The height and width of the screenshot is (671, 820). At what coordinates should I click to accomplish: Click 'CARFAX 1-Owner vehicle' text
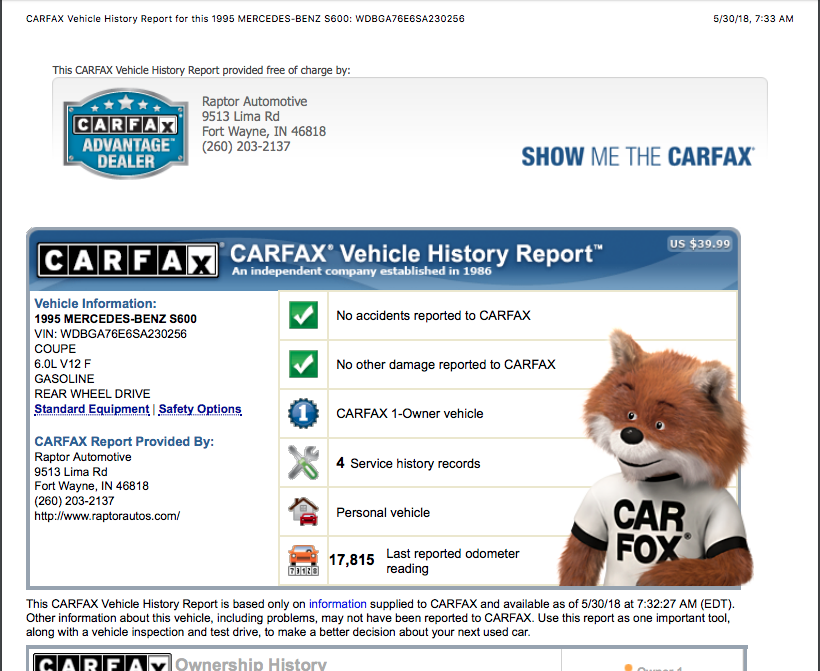(x=409, y=414)
